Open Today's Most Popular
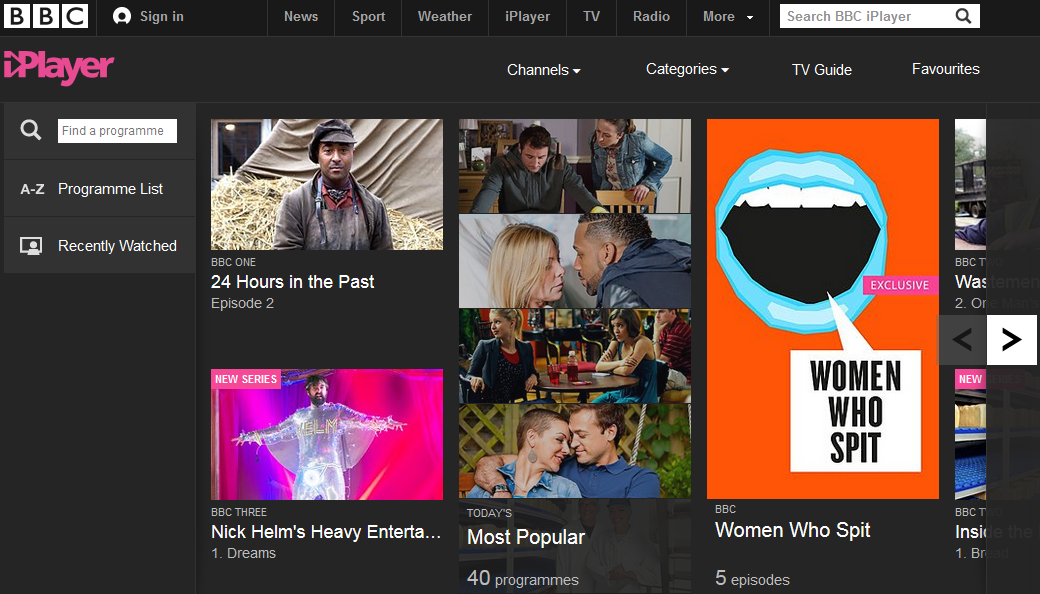The image size is (1040, 594). tap(526, 537)
